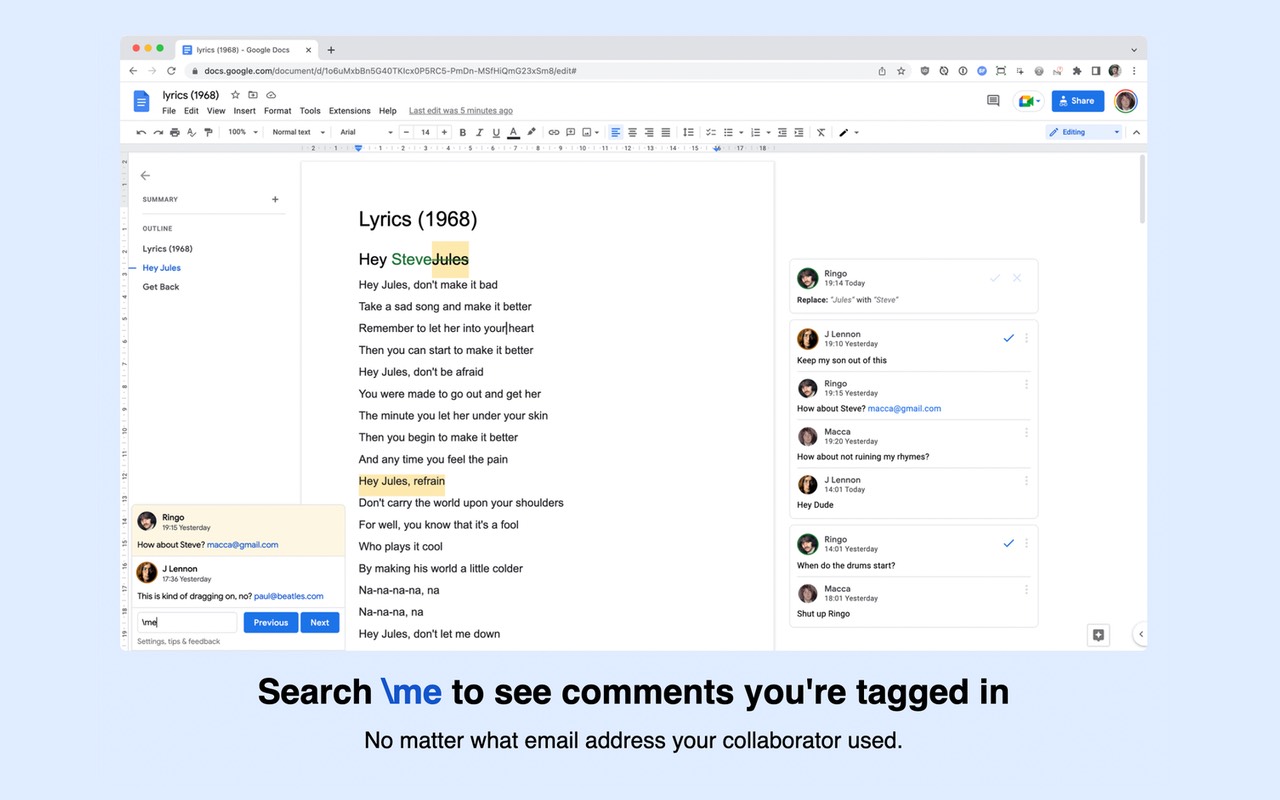Jump to Hey Jules in the outline

click(x=162, y=268)
